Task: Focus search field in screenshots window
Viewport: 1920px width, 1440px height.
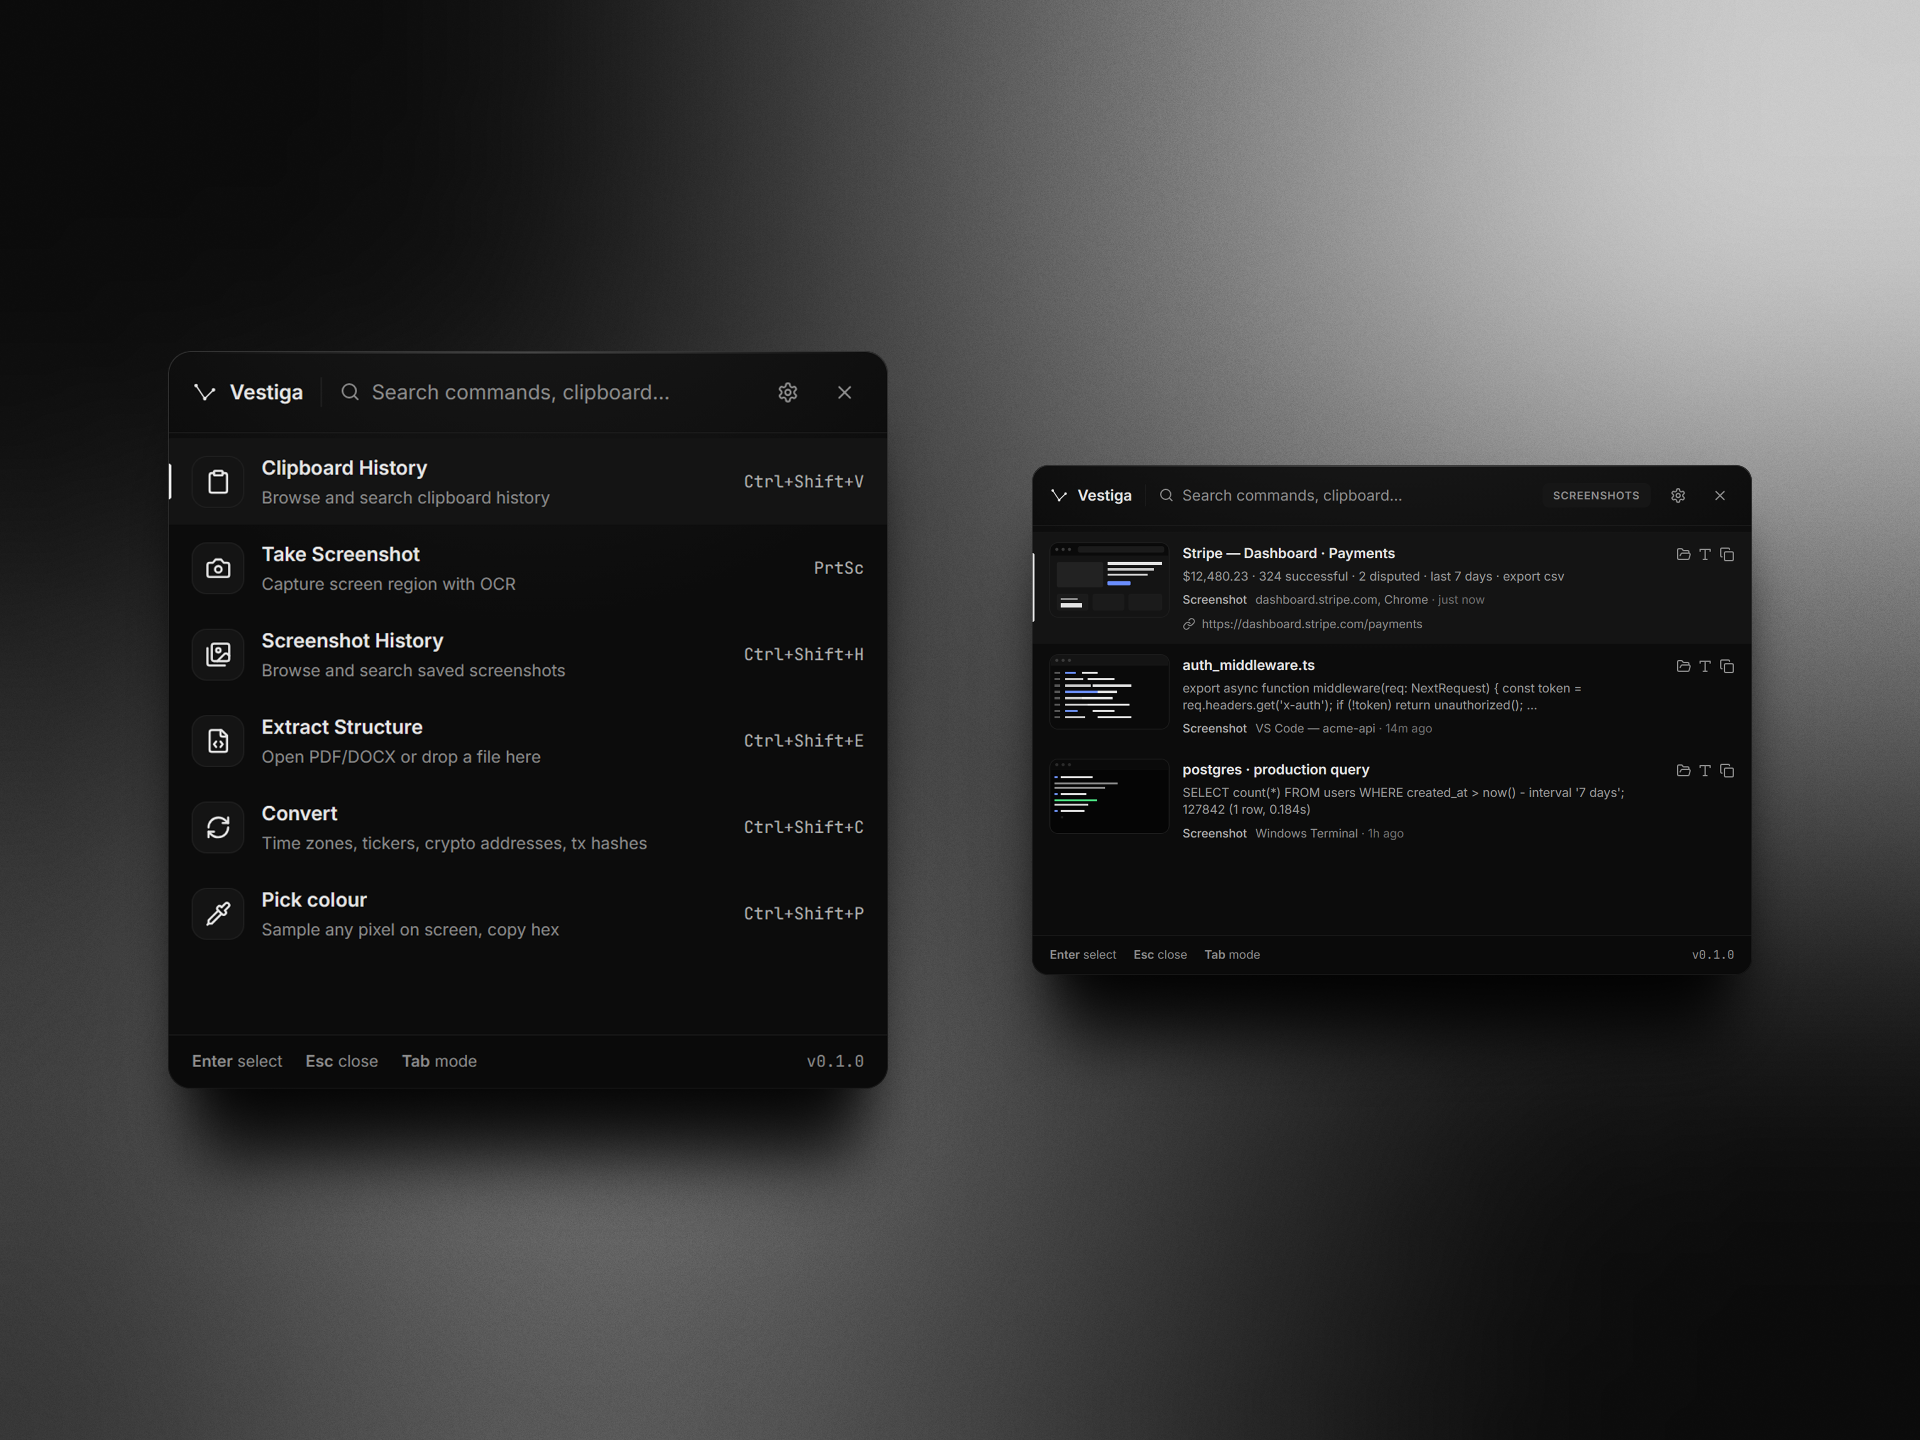Action: 1345,495
